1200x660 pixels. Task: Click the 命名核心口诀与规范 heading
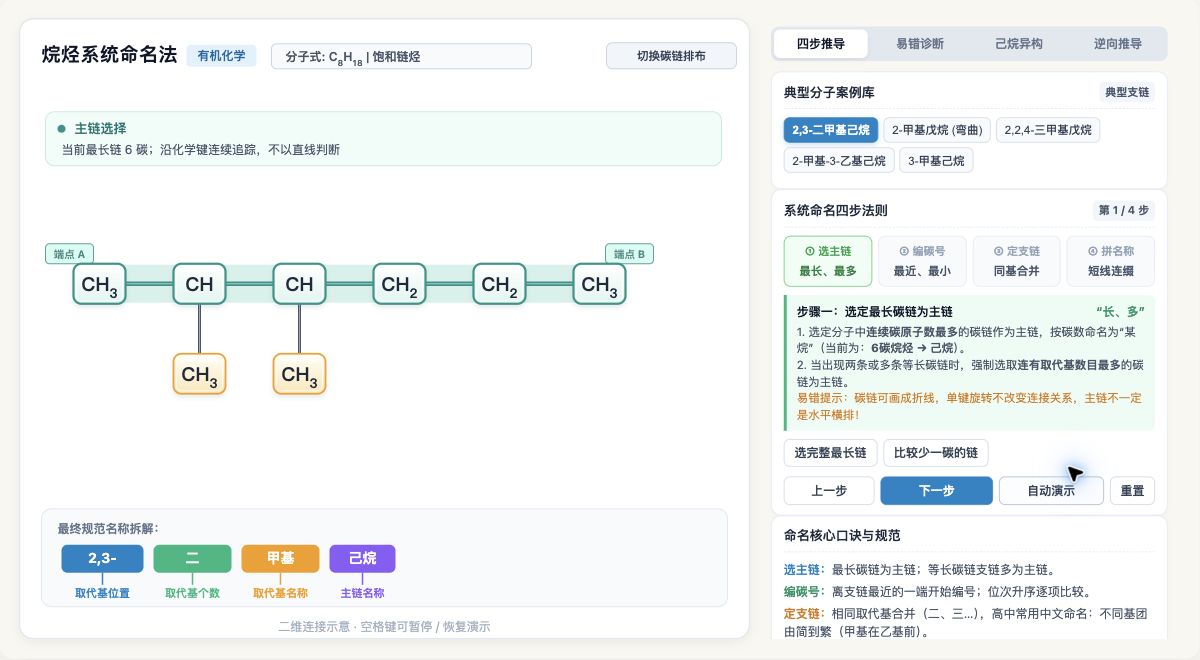pyautogui.click(x=842, y=536)
